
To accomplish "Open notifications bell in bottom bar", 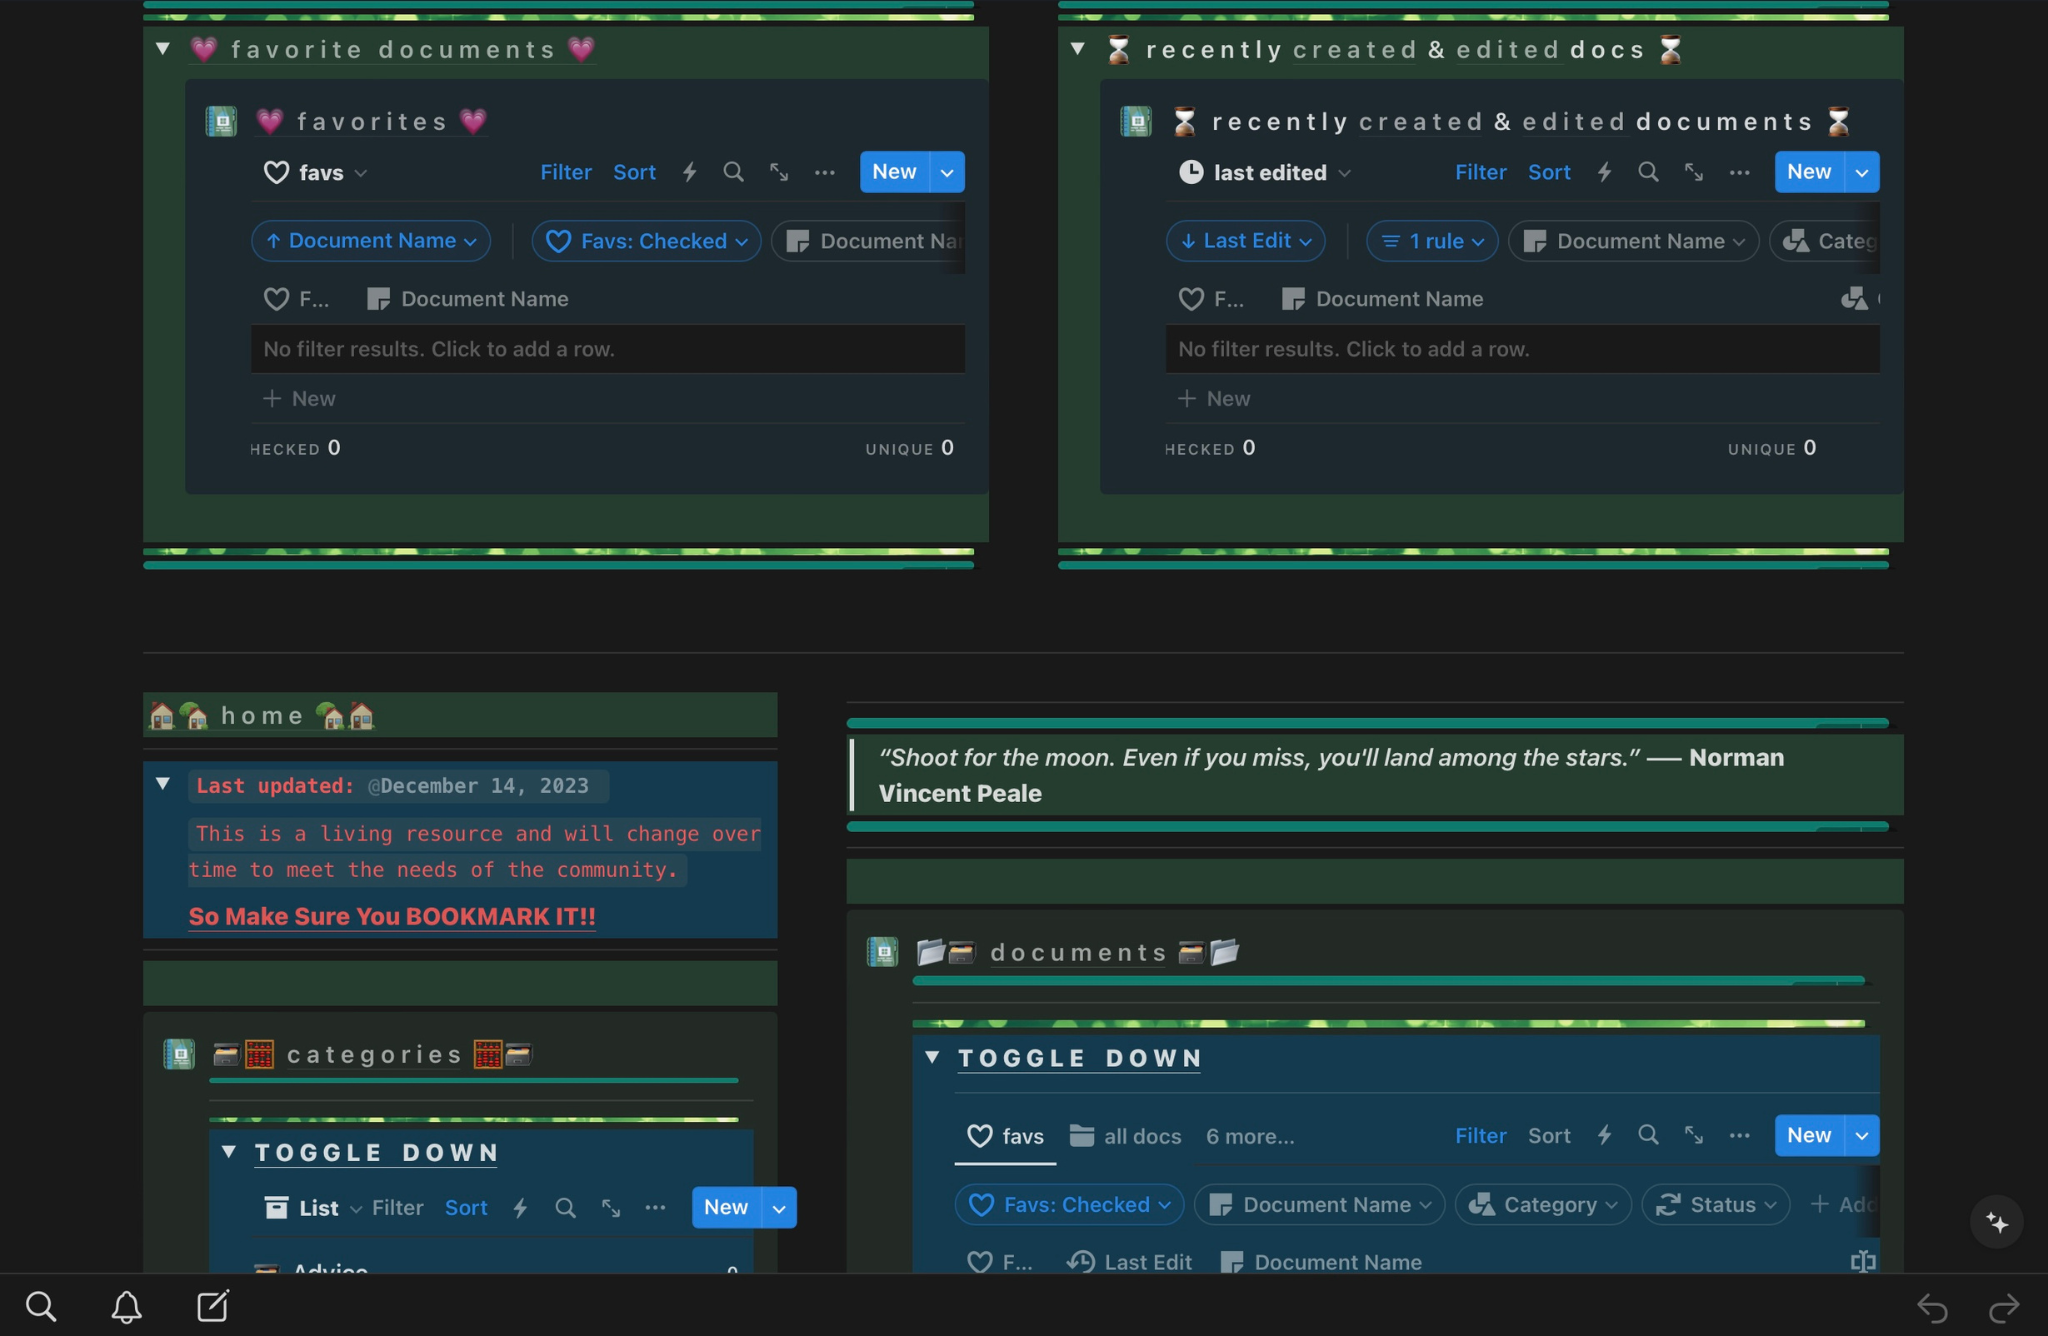I will 126,1306.
